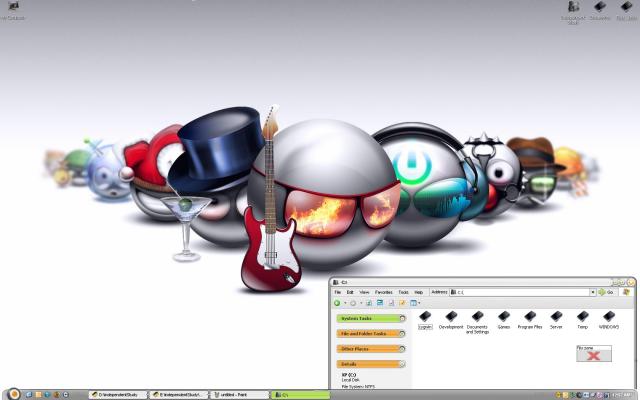640x400 pixels.
Task: Open My Computer desktop icon
Action: (x=13, y=11)
